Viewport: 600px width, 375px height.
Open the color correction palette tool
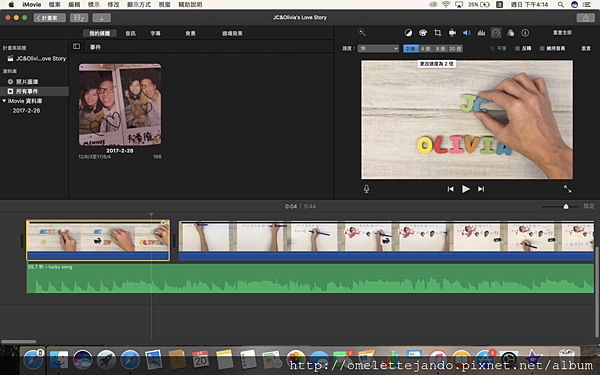point(423,33)
